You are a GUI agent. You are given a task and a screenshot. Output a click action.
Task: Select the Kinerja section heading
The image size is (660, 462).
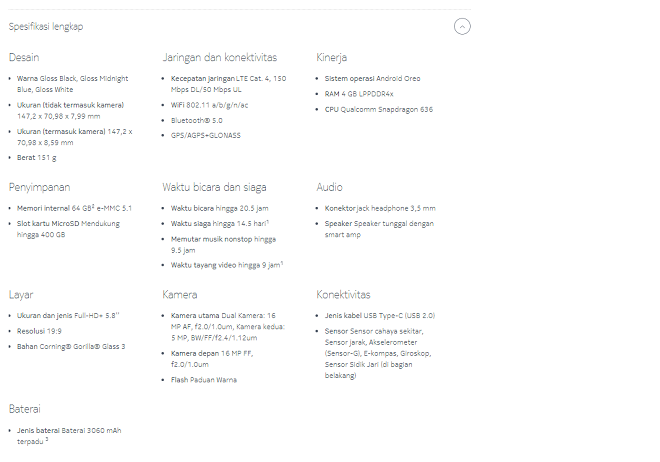coord(332,57)
